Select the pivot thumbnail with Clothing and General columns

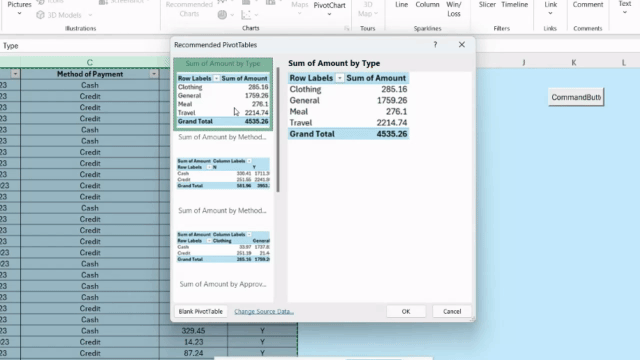tap(223, 247)
